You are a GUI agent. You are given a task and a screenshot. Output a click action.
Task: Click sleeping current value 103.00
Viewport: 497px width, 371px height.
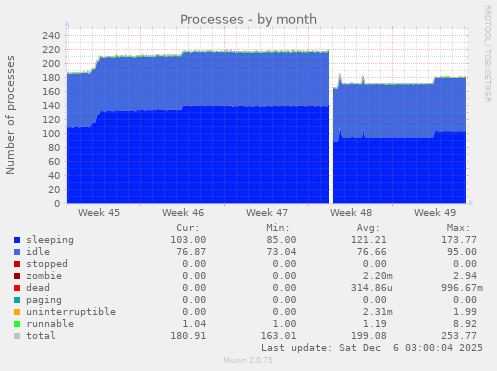[188, 240]
